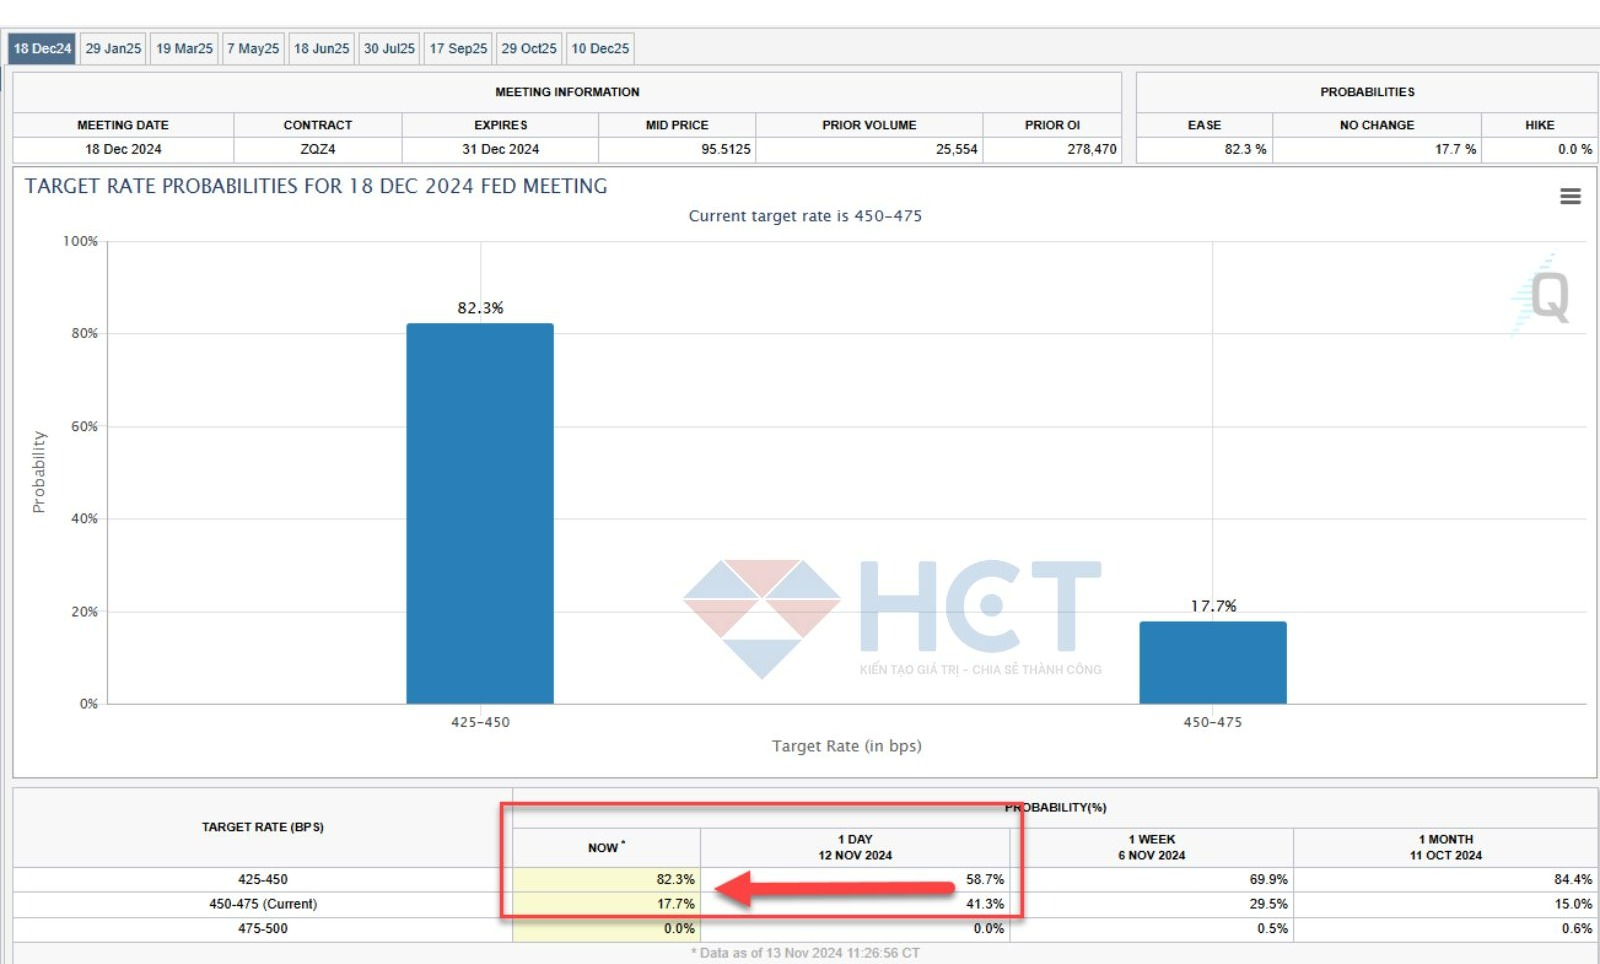The image size is (1600, 964).
Task: Click the ZQZ4 contract cell
Action: tap(318, 149)
